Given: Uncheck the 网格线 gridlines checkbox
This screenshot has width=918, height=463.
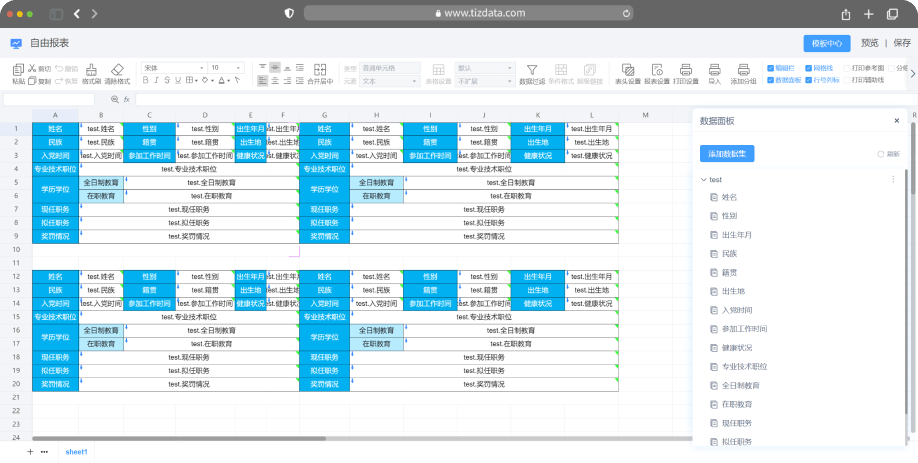Looking at the screenshot, I should pos(809,68).
